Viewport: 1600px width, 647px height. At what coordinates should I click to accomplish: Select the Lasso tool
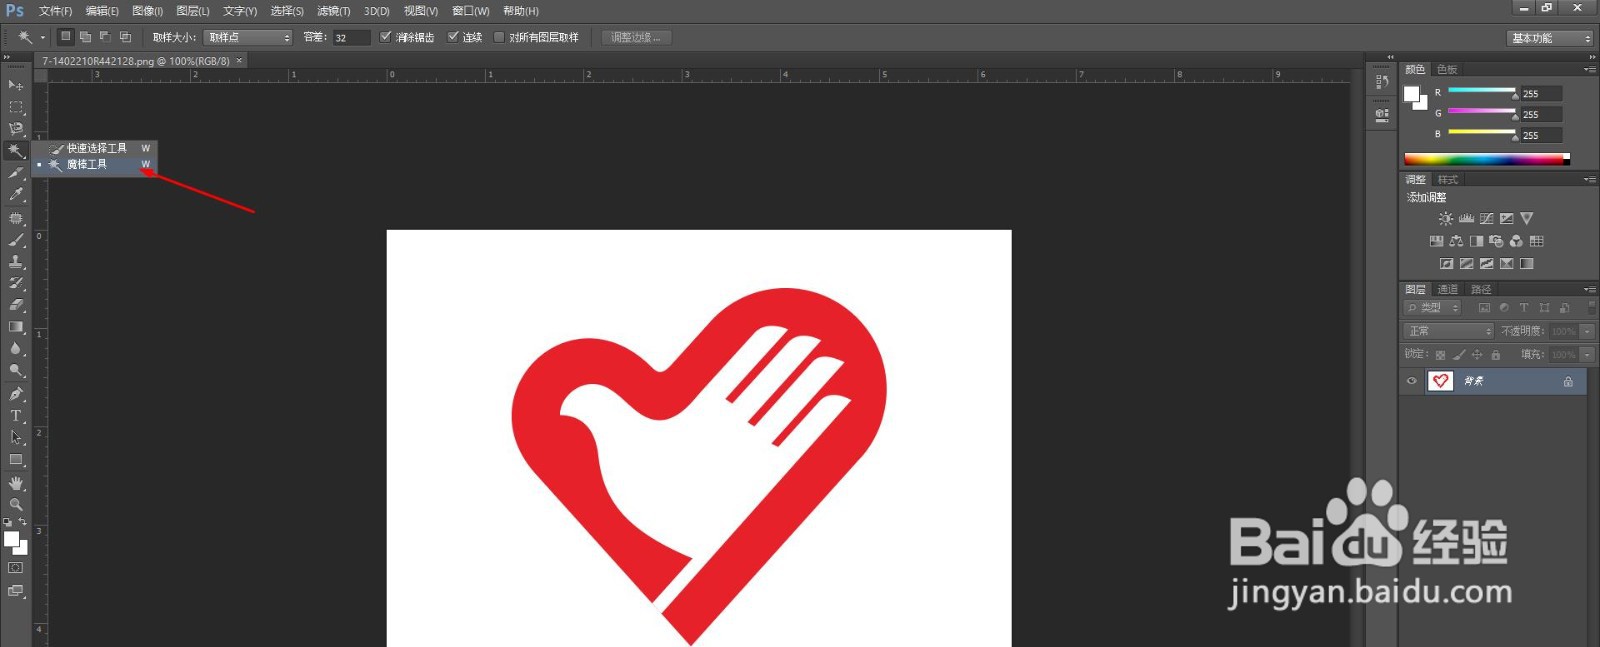16,129
